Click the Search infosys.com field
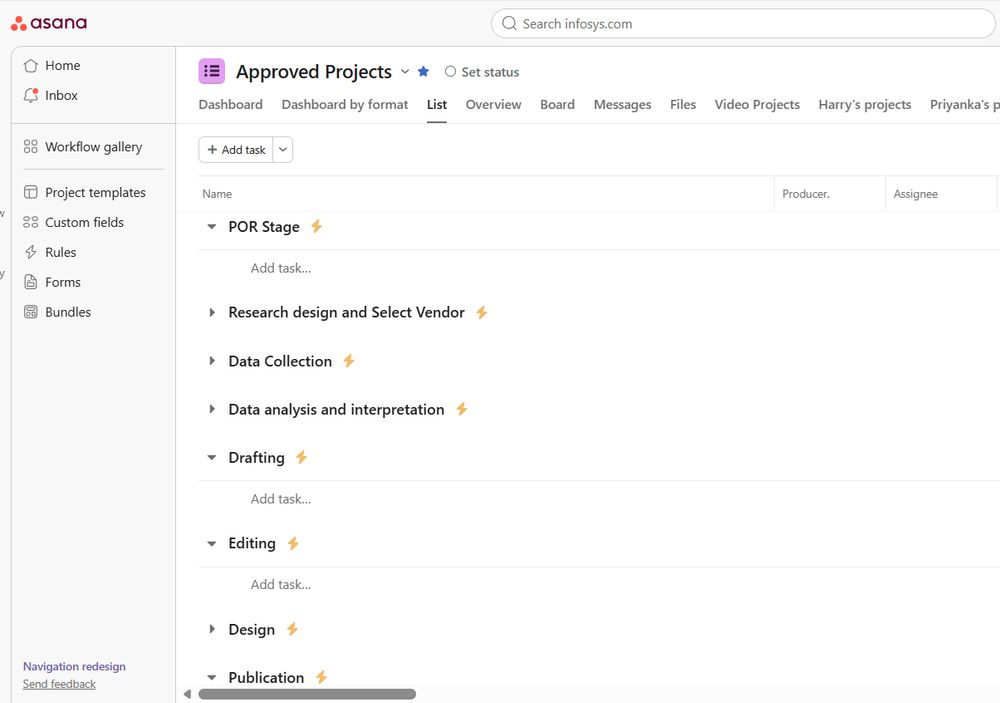The image size is (1000, 703). point(743,24)
